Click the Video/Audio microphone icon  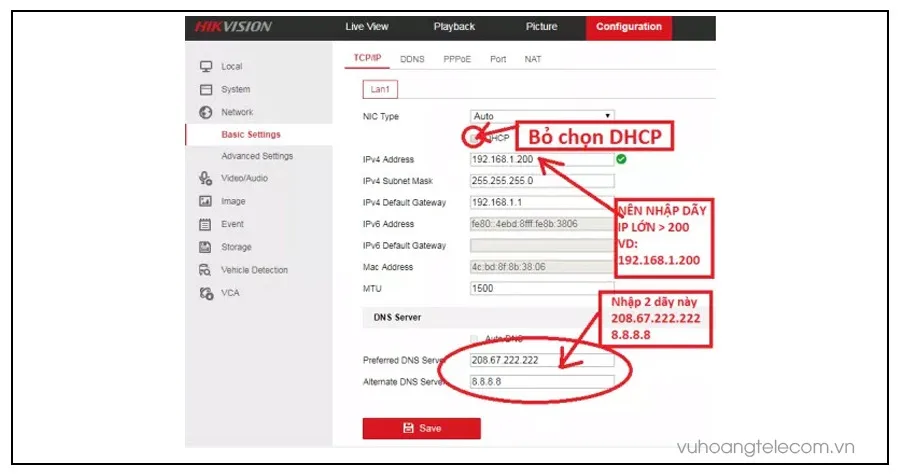coord(205,178)
